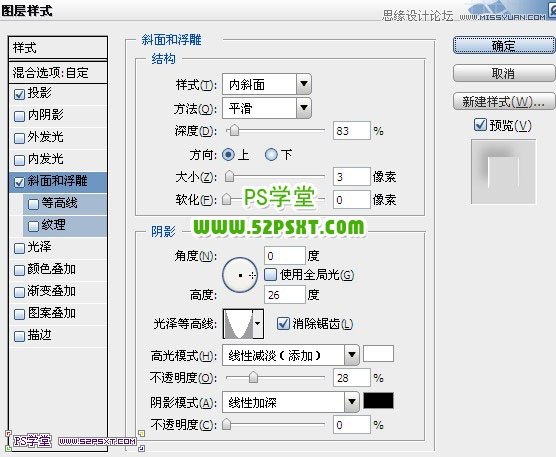This screenshot has height=457, width=556.
Task: Click shadow 不透明度 opacity slider handle
Action: [227, 424]
